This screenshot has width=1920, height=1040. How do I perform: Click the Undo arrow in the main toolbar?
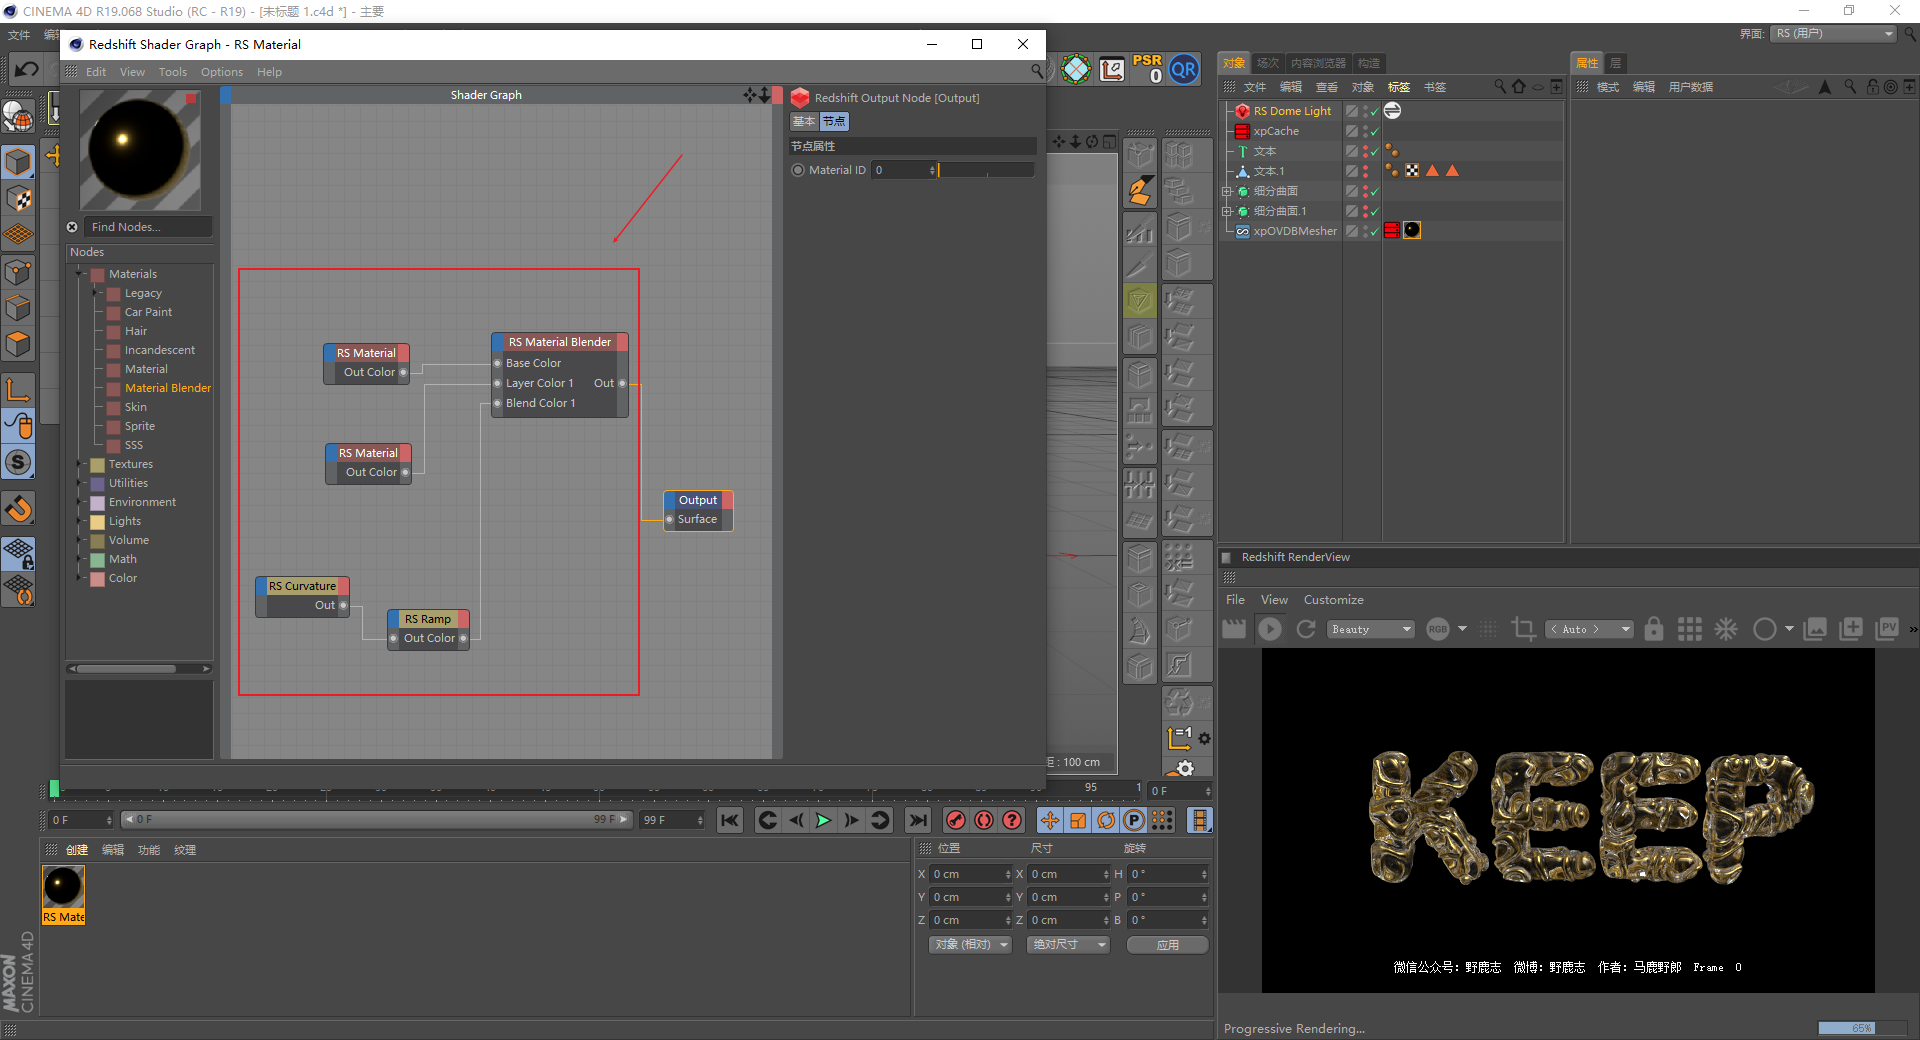click(27, 69)
